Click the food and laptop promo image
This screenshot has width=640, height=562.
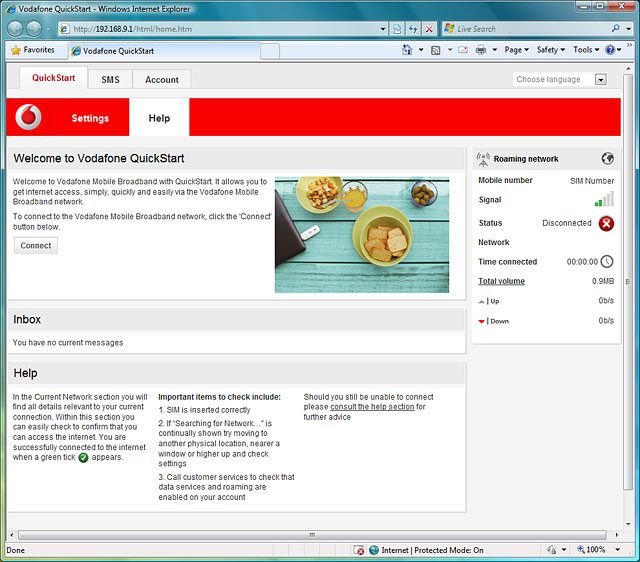[362, 235]
